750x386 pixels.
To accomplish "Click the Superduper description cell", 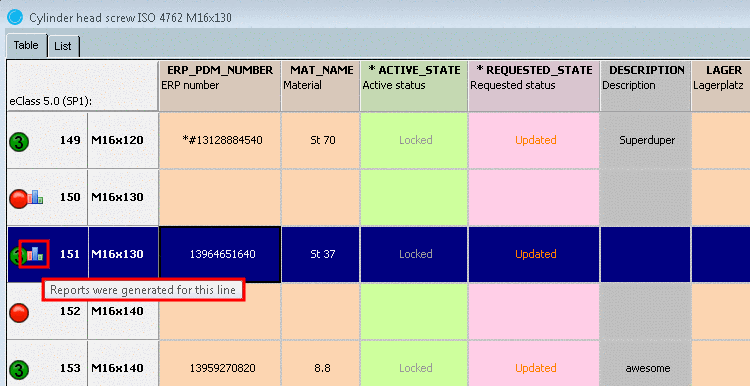I will coord(646,141).
